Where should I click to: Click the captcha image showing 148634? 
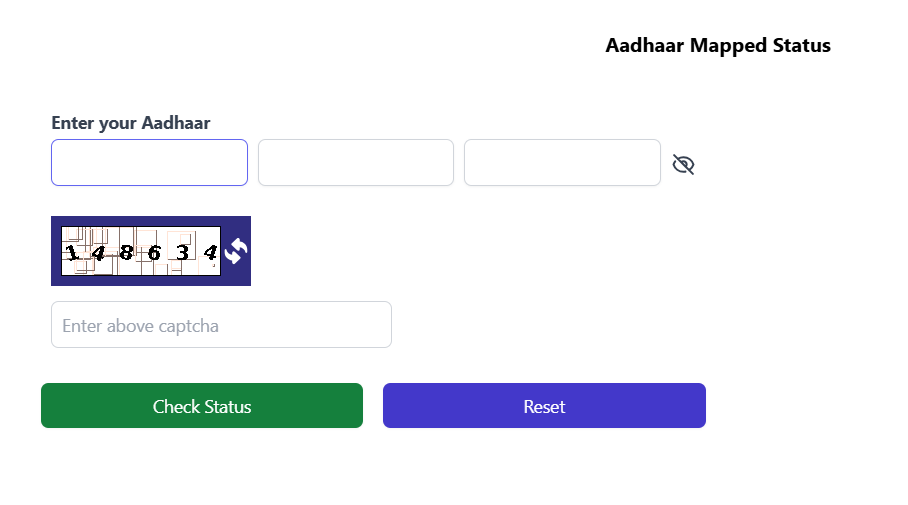coord(141,251)
